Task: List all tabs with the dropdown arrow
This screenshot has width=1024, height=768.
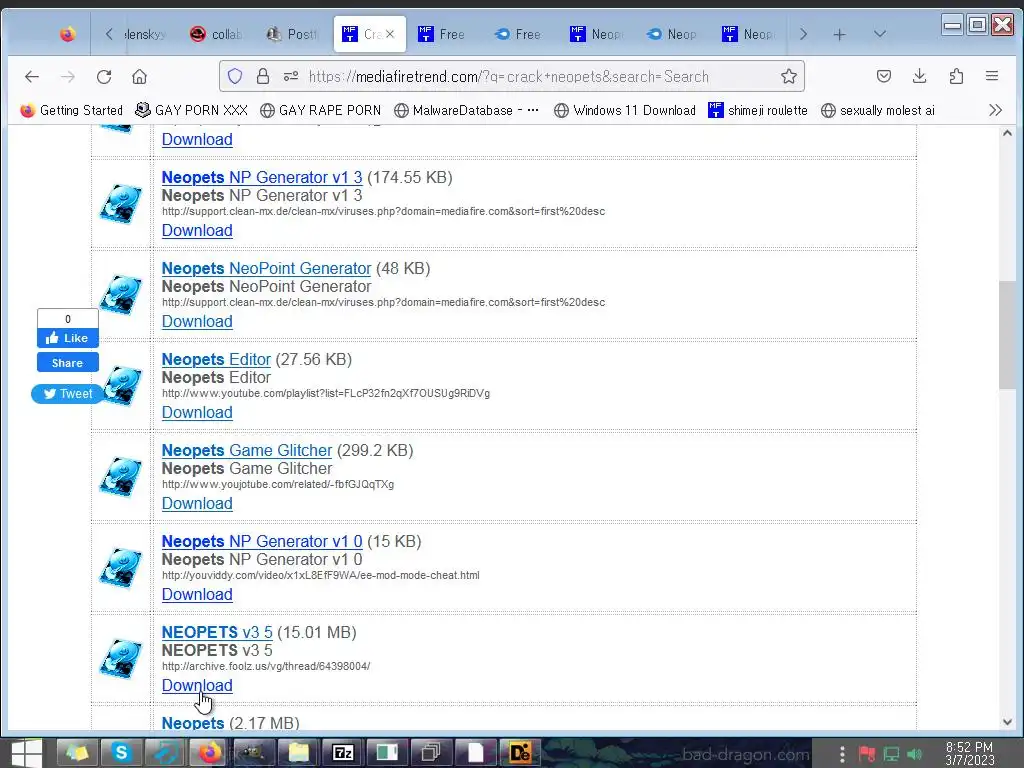Action: [880, 34]
